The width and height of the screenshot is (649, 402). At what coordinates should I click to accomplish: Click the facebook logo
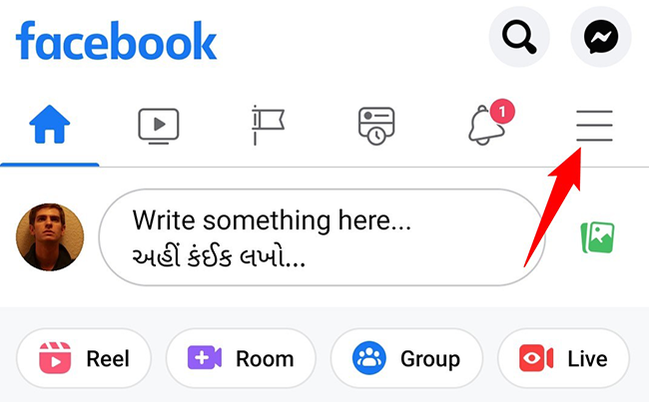(x=116, y=40)
